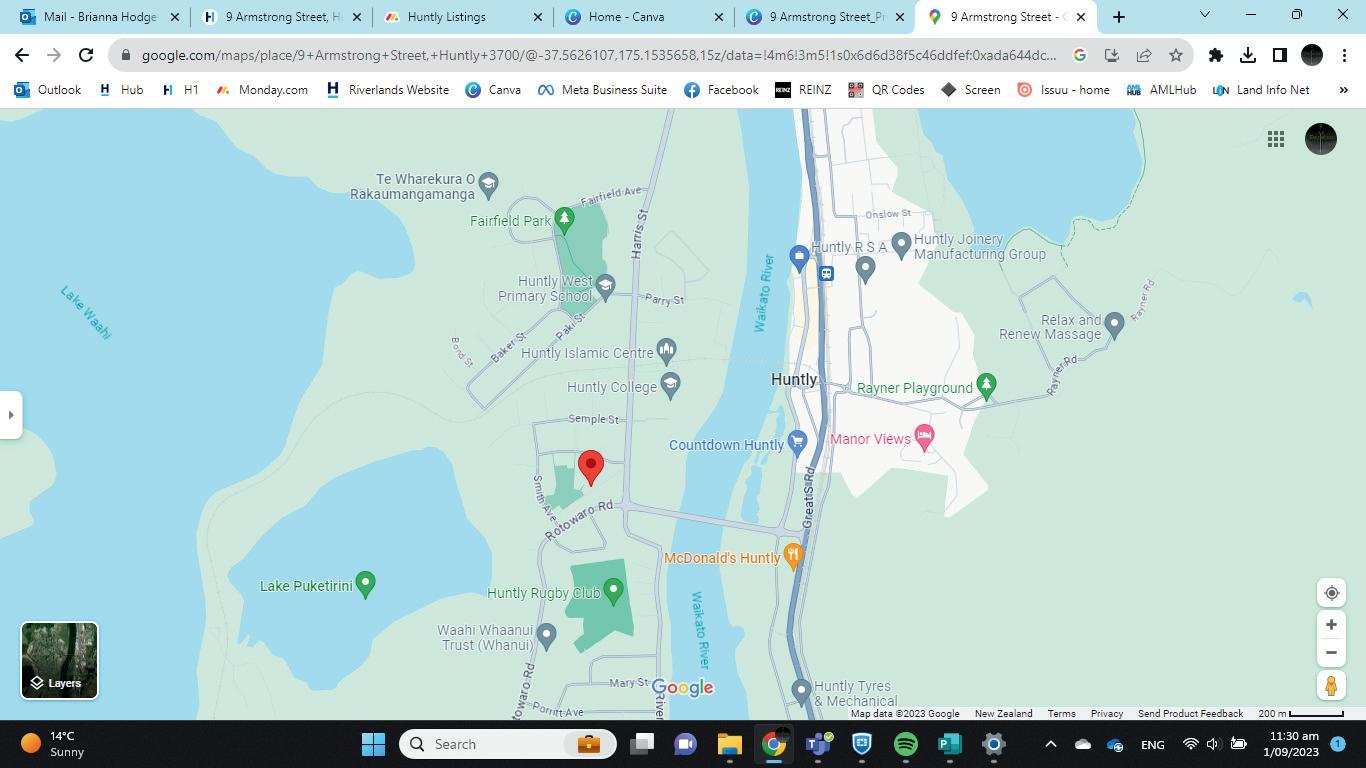
Task: Open the Google account avatar on the map
Action: click(1321, 139)
